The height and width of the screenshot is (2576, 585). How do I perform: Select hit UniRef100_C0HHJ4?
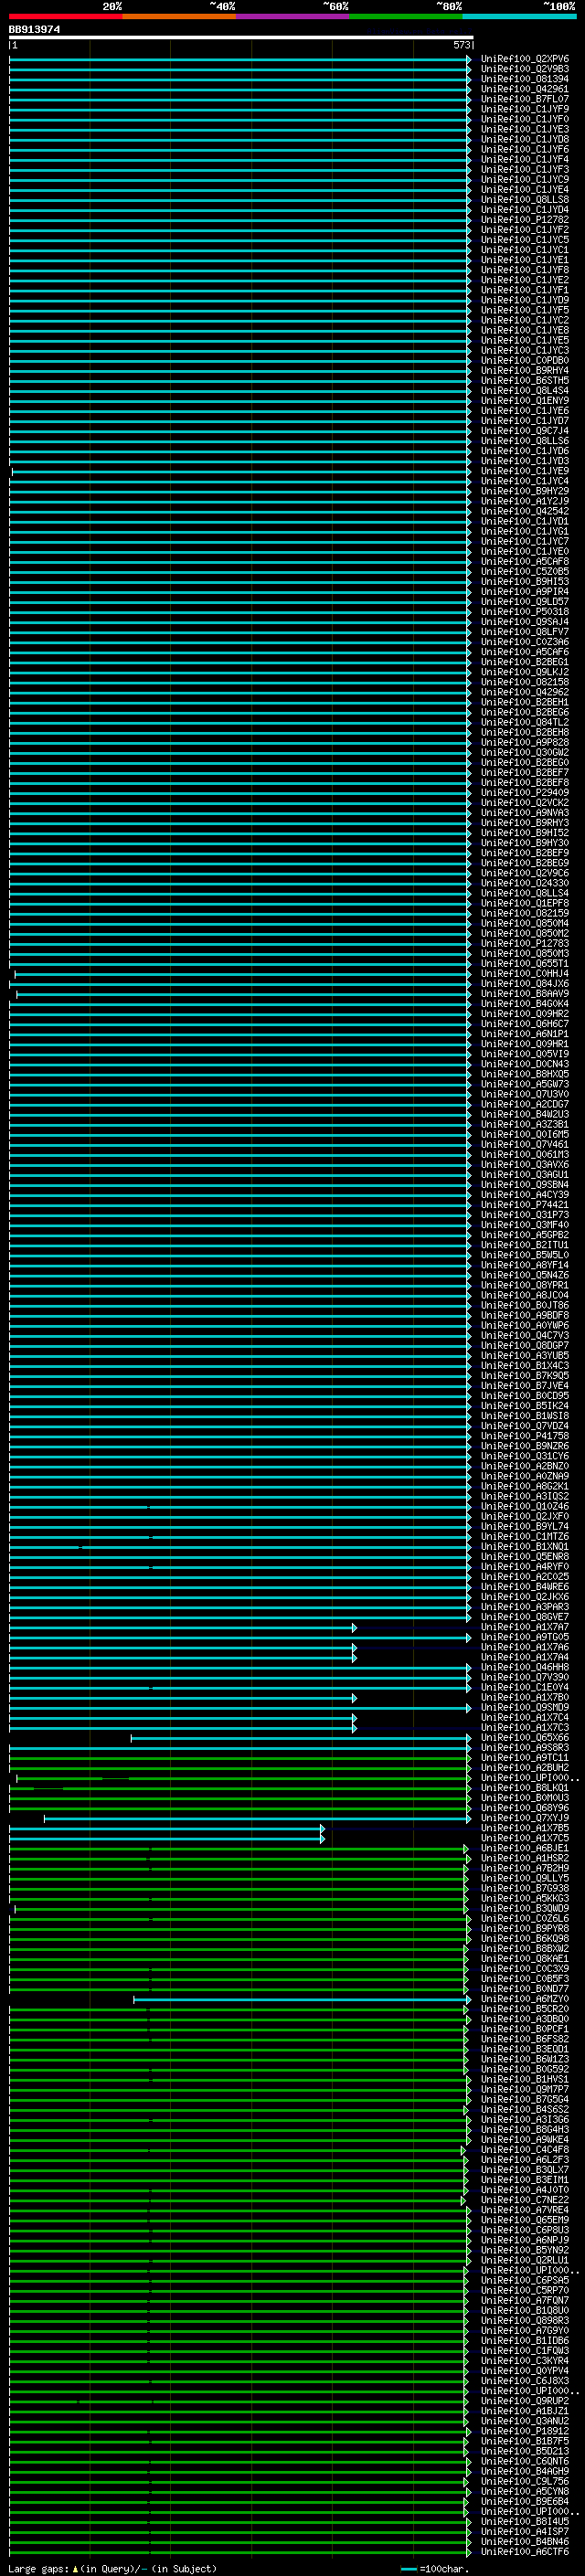(x=524, y=974)
